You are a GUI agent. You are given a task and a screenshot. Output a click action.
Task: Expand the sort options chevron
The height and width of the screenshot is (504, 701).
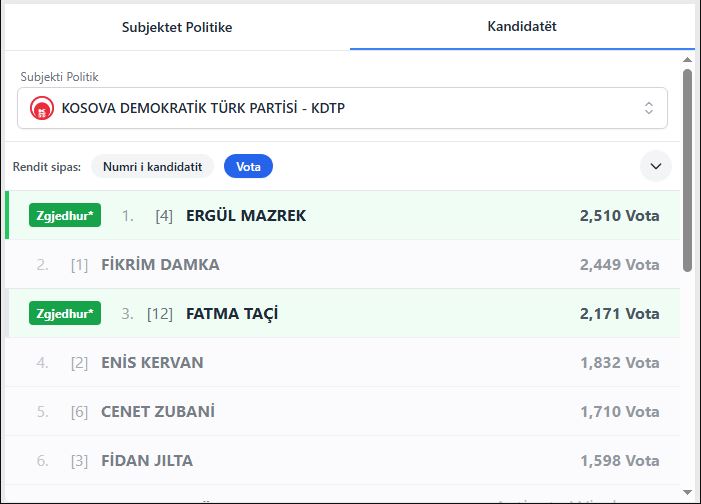(x=656, y=166)
